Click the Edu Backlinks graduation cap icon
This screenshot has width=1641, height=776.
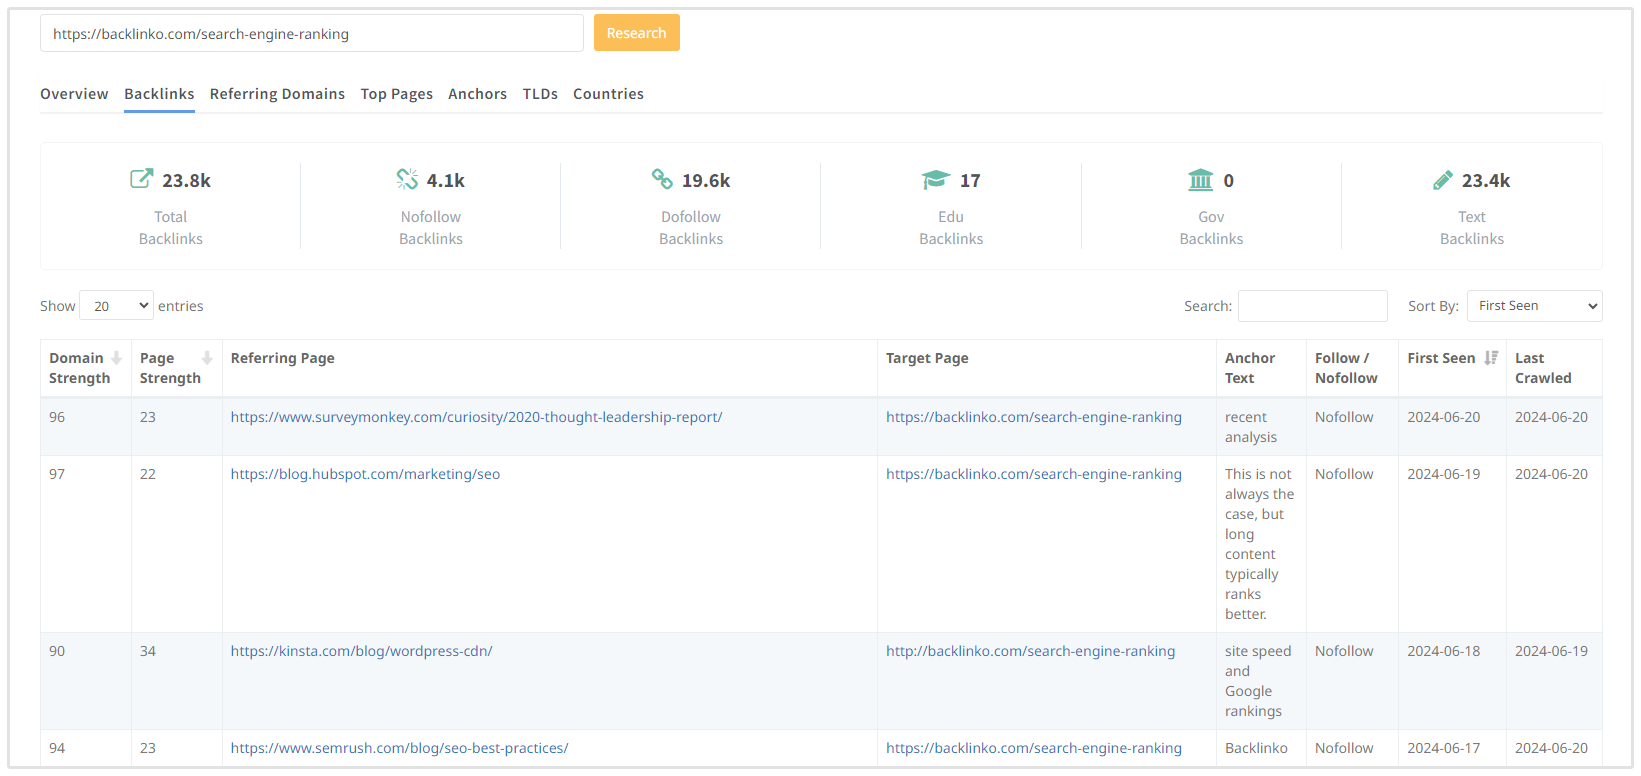click(935, 179)
